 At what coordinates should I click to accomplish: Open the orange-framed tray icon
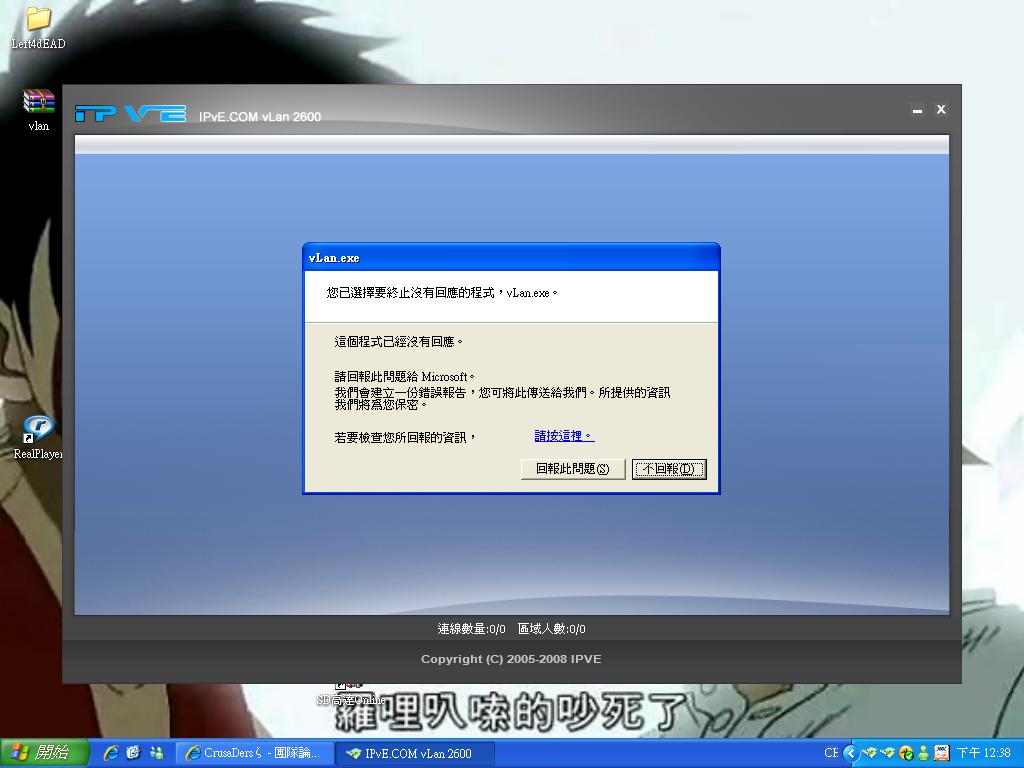tap(941, 753)
